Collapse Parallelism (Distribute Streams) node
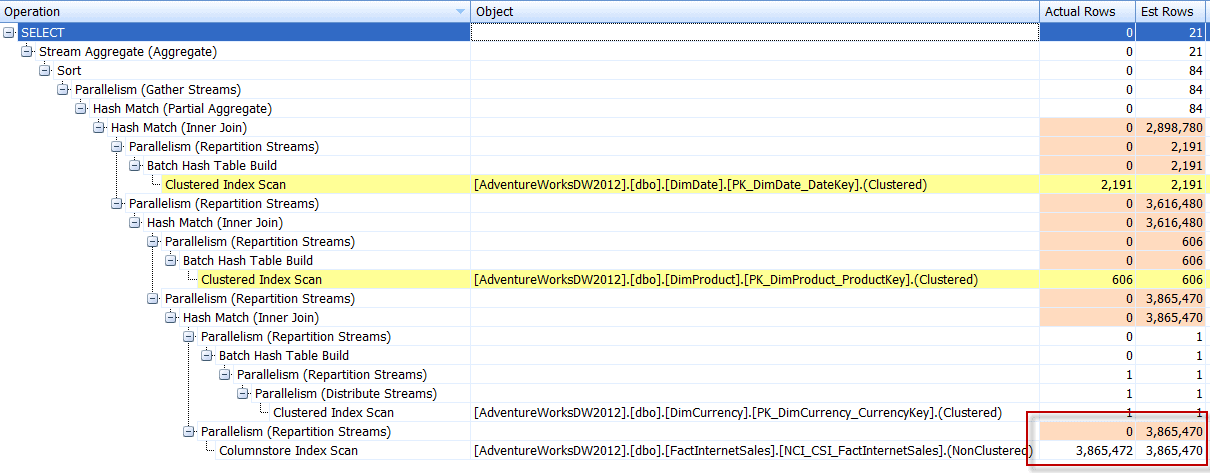The width and height of the screenshot is (1210, 473). pyautogui.click(x=243, y=393)
